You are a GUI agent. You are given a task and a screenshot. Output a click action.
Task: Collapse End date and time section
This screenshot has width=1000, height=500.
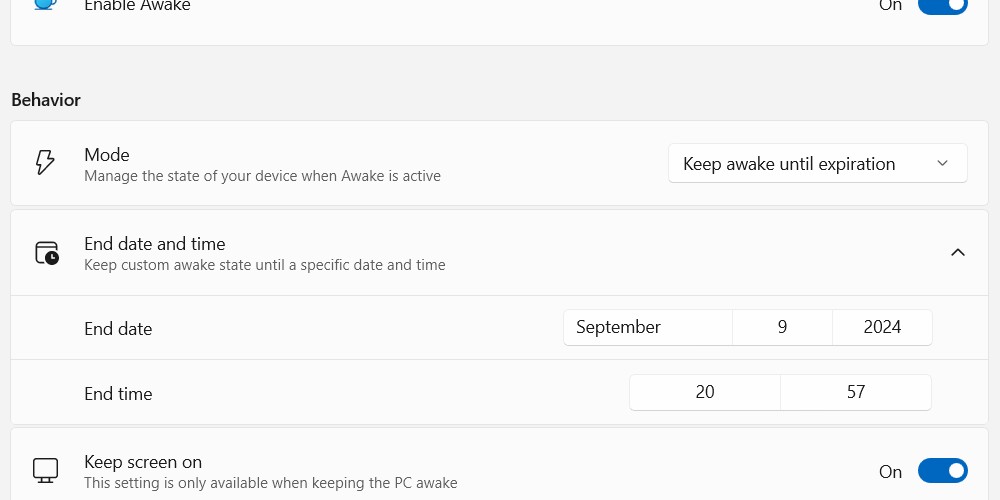coord(957,253)
